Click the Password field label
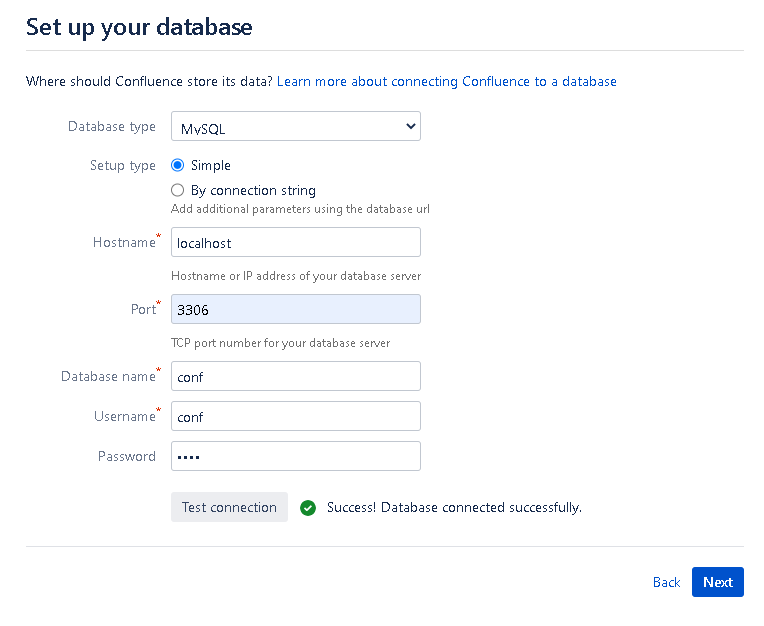 [x=127, y=456]
